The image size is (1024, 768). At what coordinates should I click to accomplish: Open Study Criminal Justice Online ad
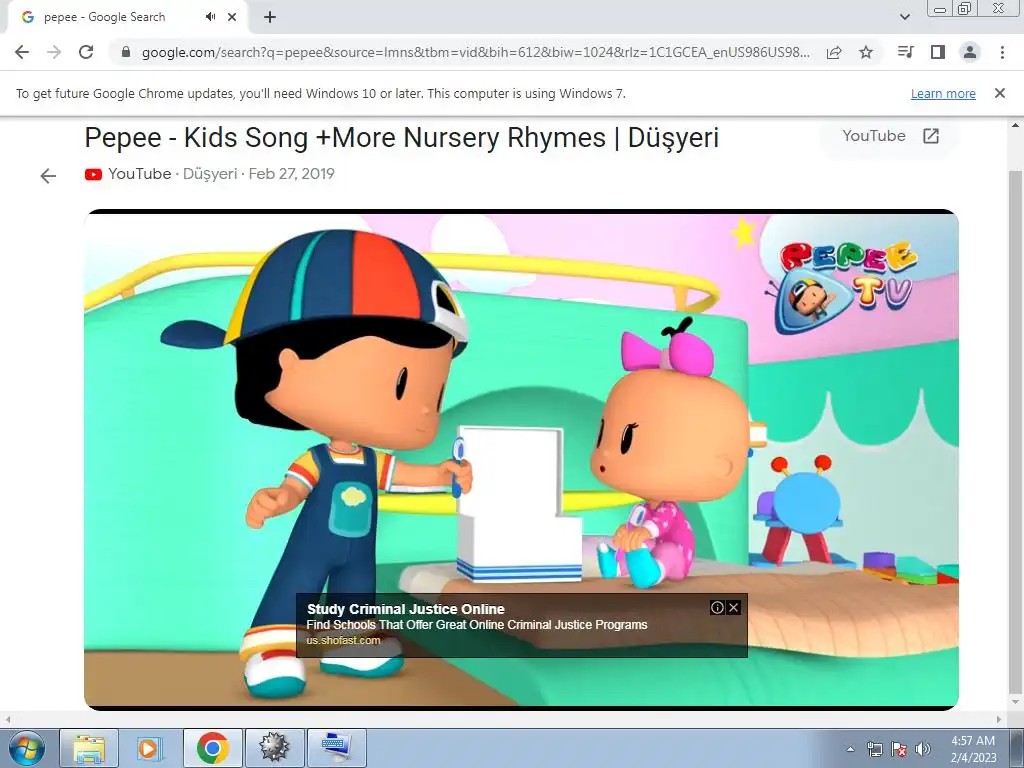pyautogui.click(x=406, y=609)
